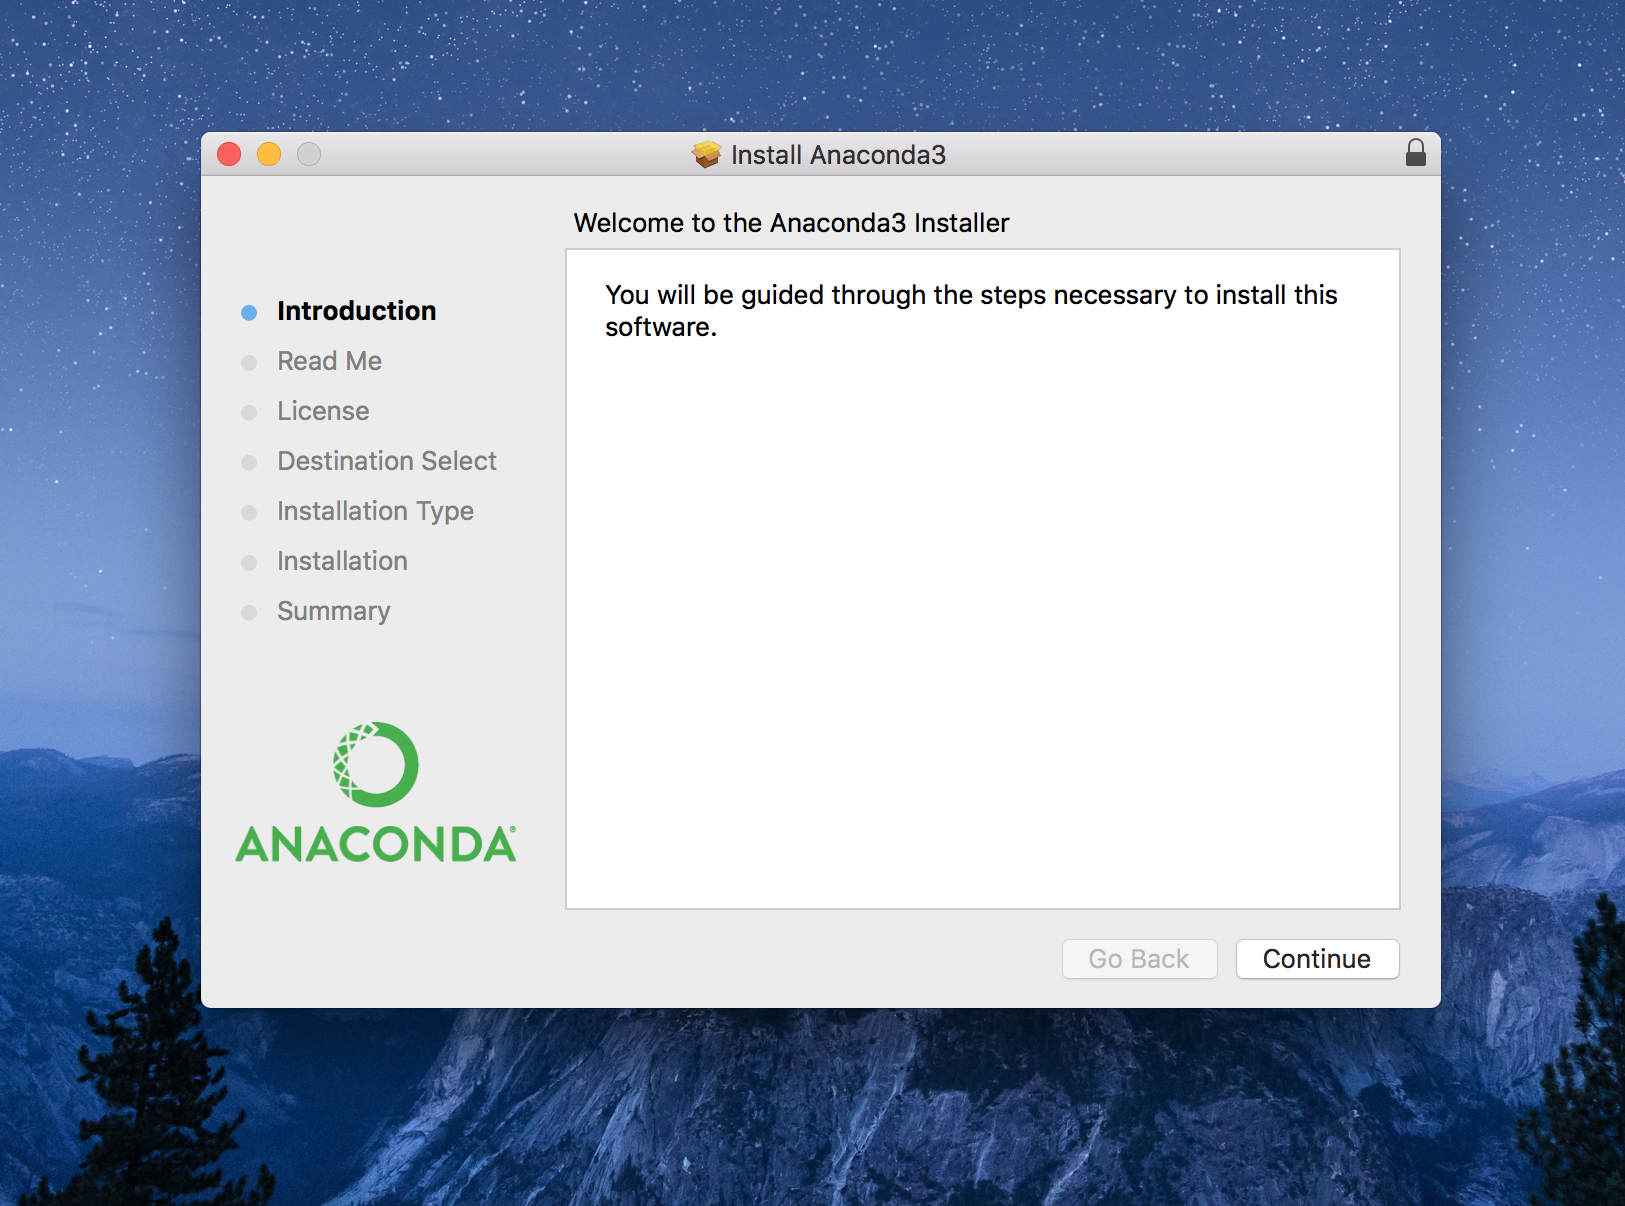Viewport: 1625px width, 1206px height.
Task: Select the Read Me step
Action: pyautogui.click(x=329, y=361)
